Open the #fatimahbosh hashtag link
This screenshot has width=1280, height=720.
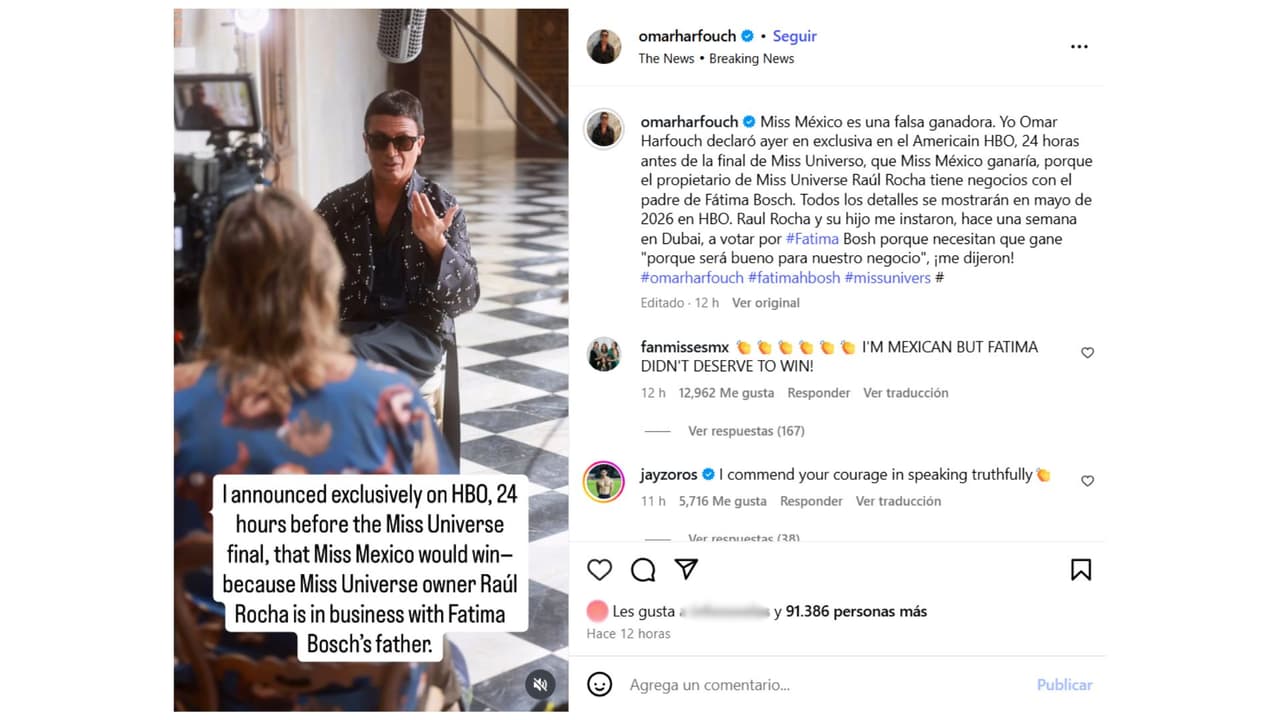pos(794,277)
